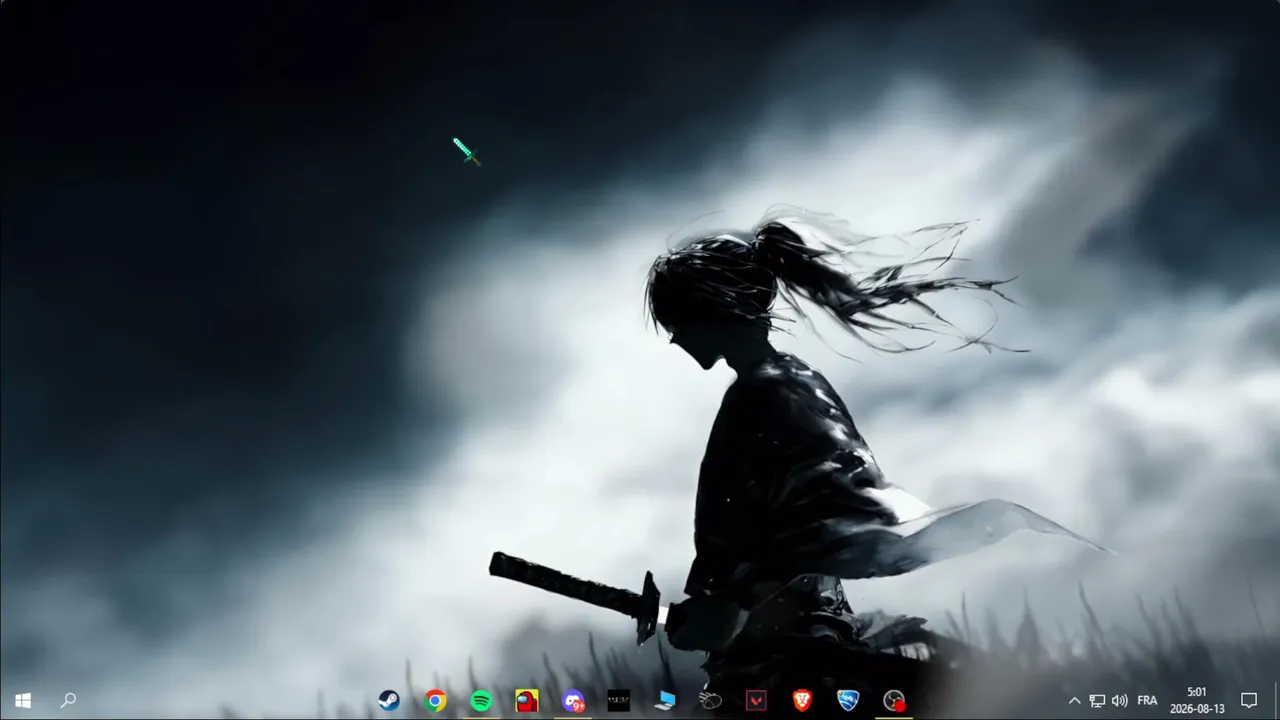
Task: Click the Show desktop strip
Action: coord(1277,700)
